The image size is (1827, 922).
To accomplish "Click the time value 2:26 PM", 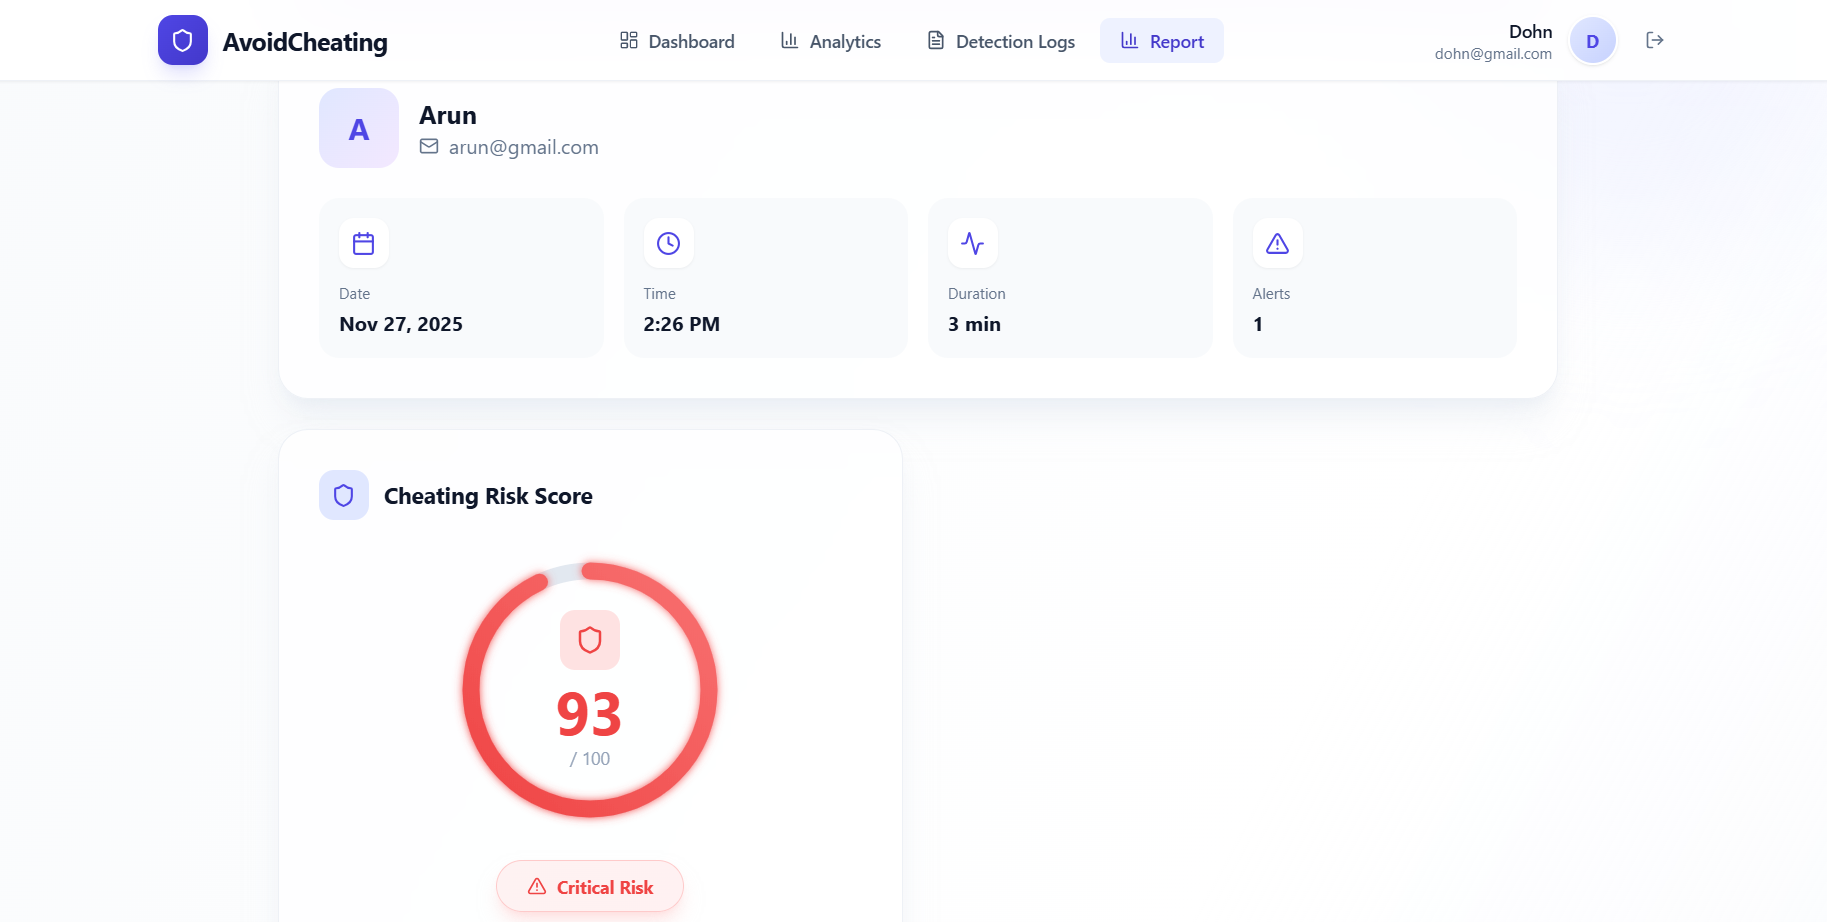I will [x=682, y=324].
